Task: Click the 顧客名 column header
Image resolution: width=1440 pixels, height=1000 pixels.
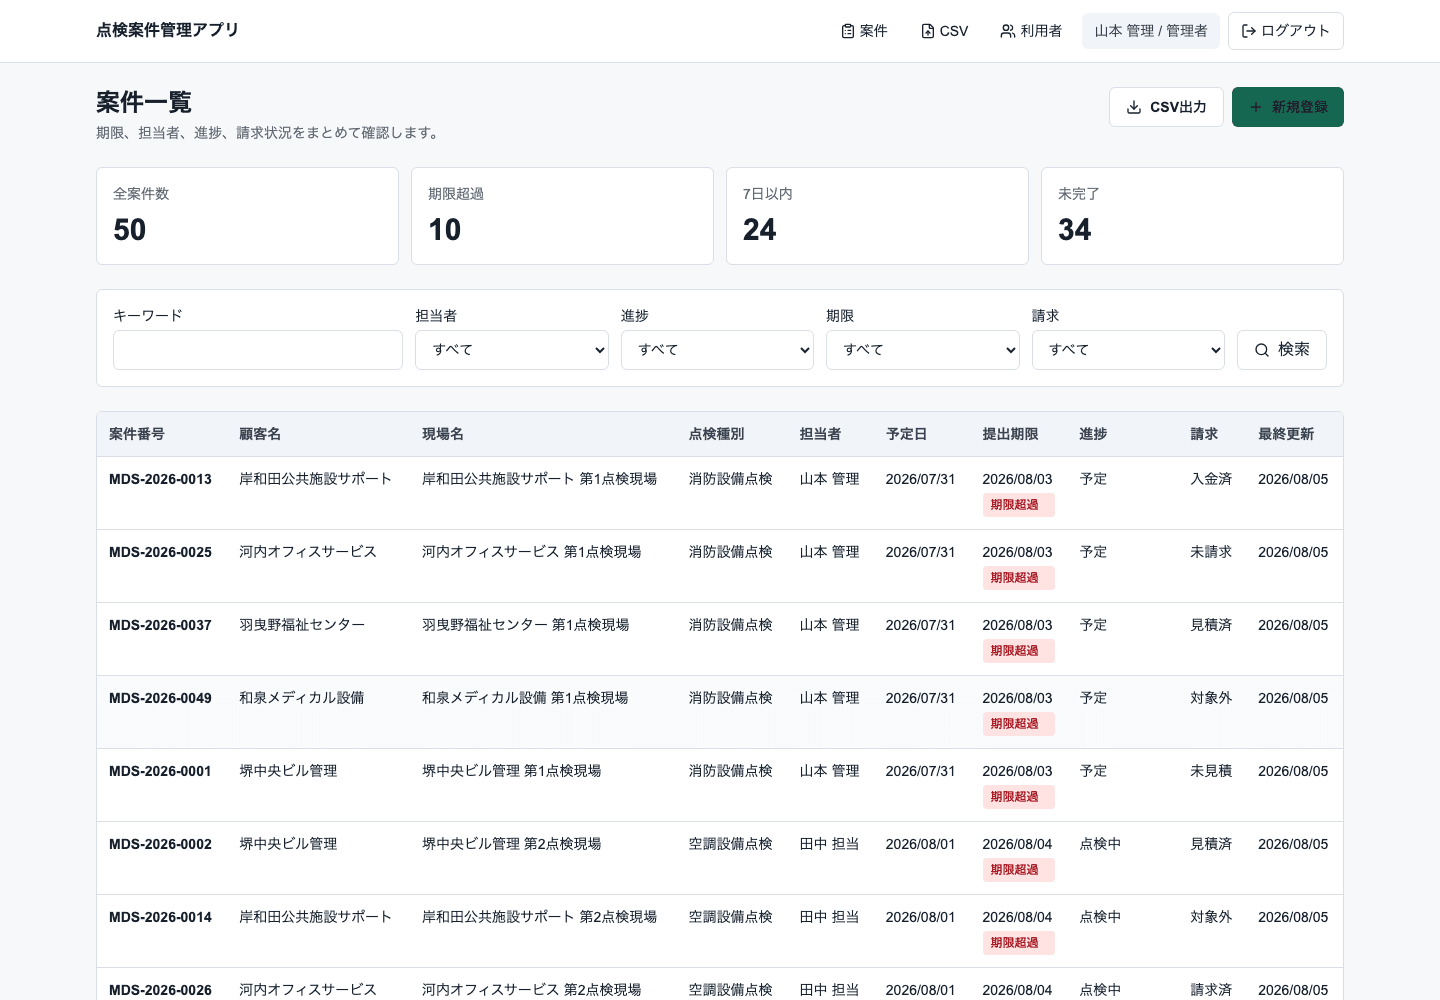Action: (260, 434)
